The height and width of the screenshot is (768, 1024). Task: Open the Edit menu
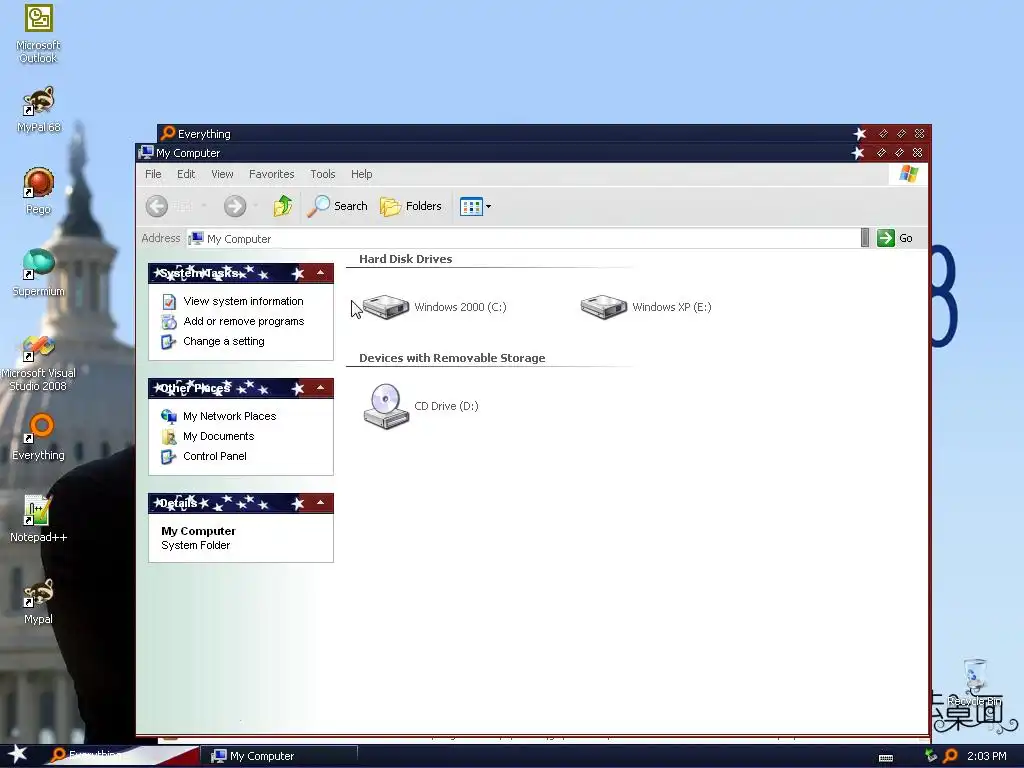(186, 174)
